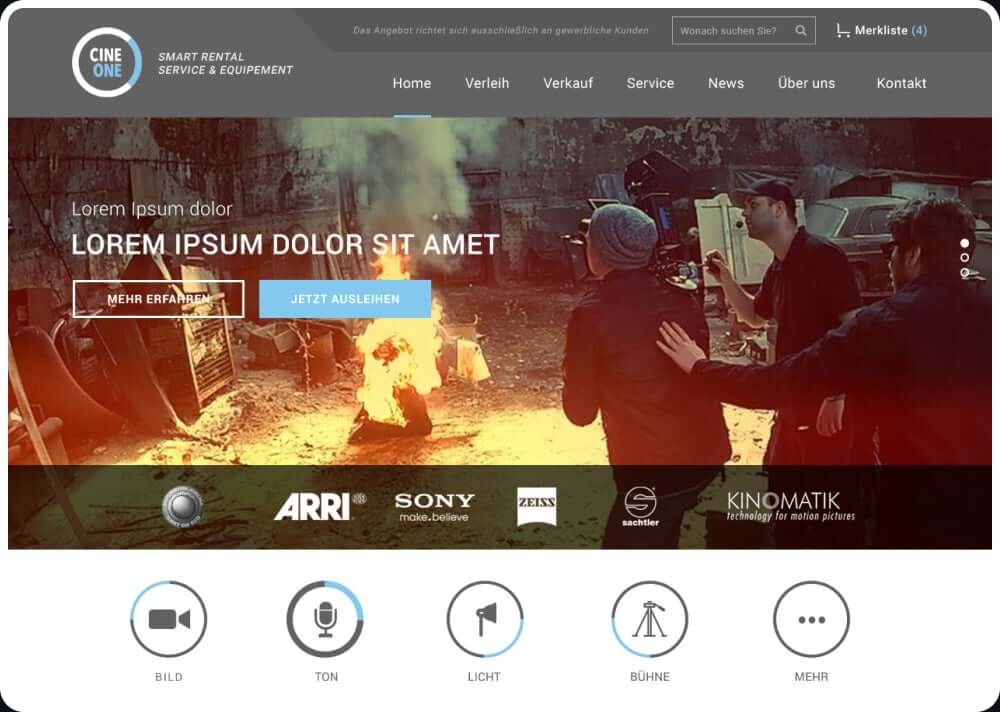The image size is (1000, 712).
Task: Switch to the second slider dot
Action: click(x=965, y=258)
